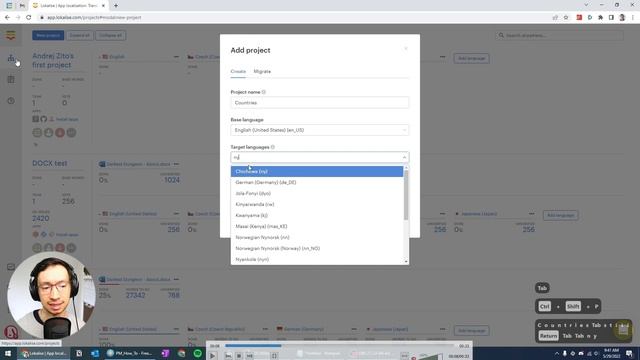Click the browser extensions puzzle icon
This screenshot has height=360, width=640.
[x=600, y=18]
